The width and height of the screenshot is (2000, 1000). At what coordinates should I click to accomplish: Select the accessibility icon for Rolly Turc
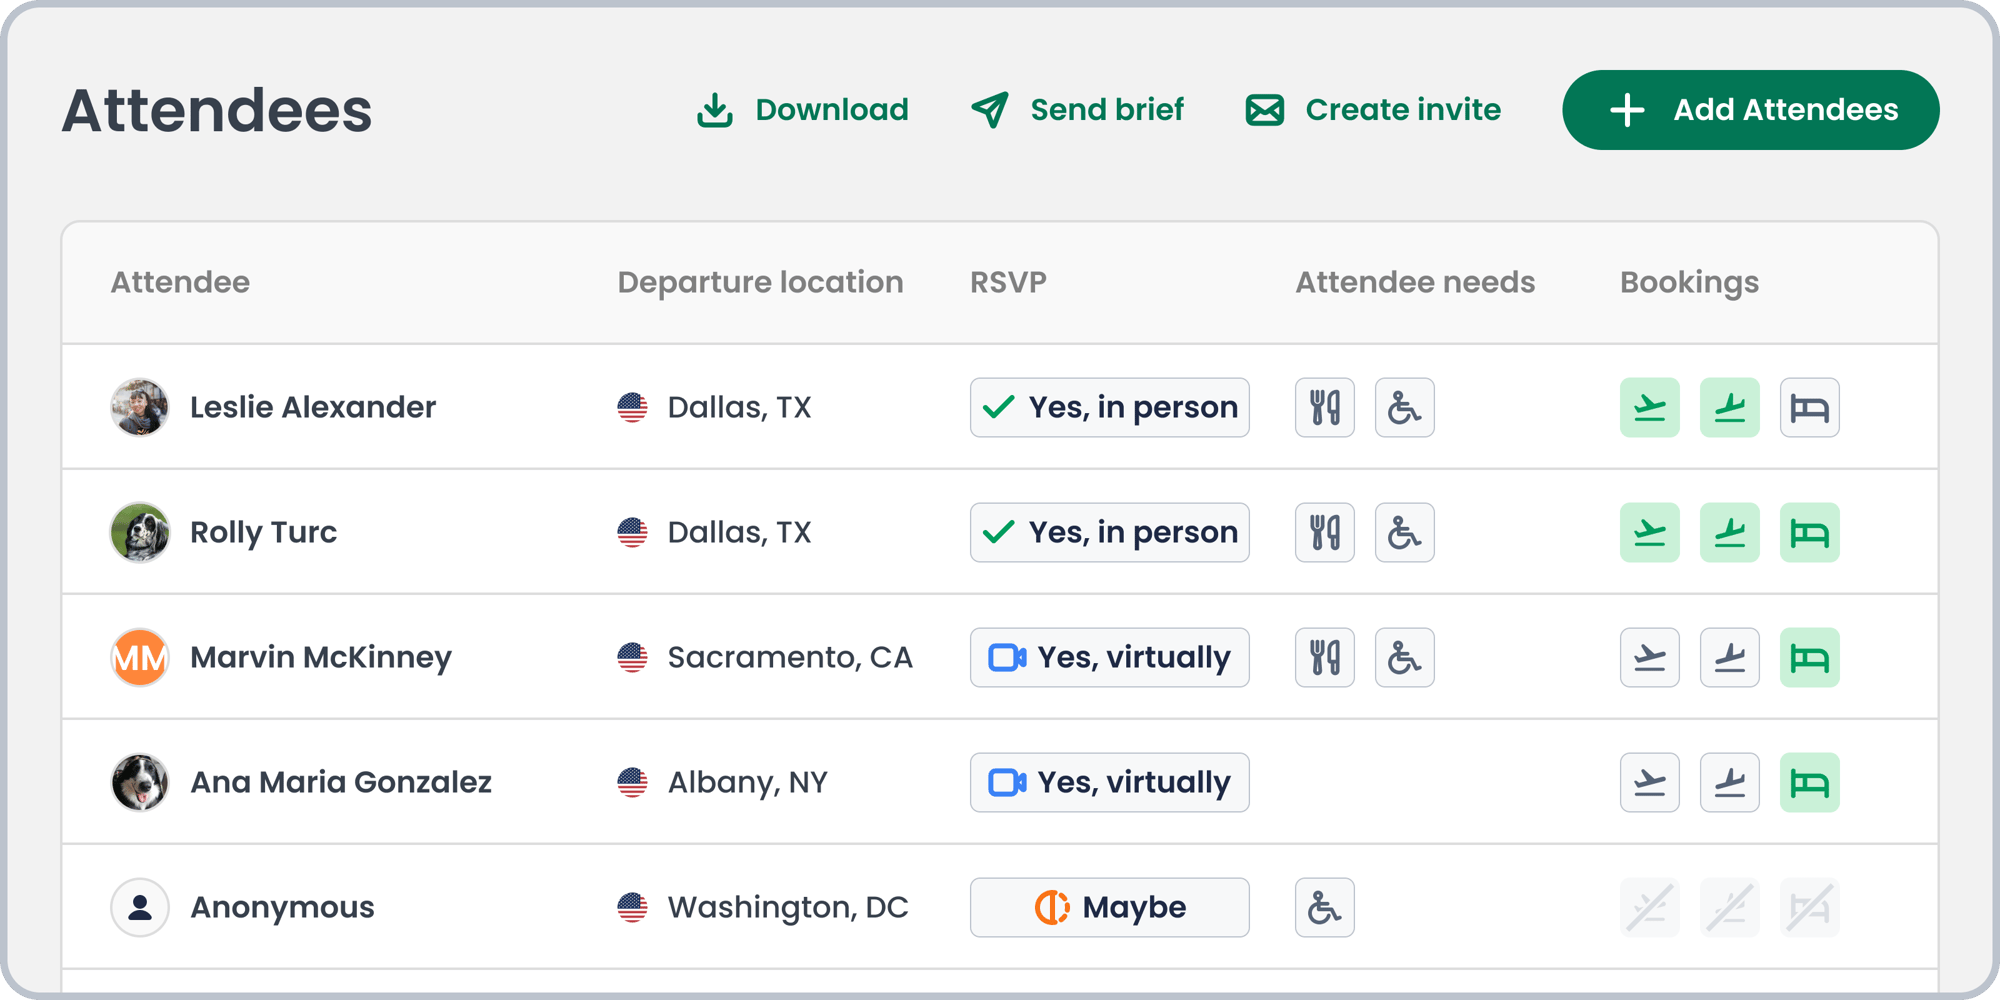(1404, 532)
